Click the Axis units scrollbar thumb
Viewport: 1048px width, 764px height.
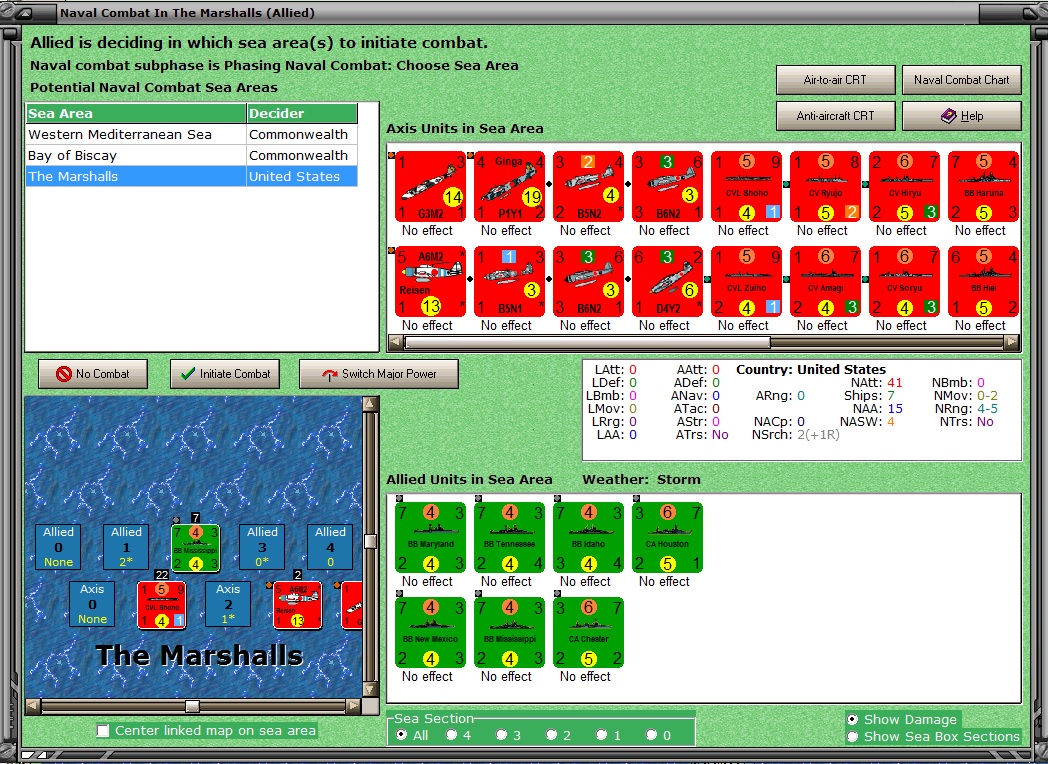tap(587, 342)
